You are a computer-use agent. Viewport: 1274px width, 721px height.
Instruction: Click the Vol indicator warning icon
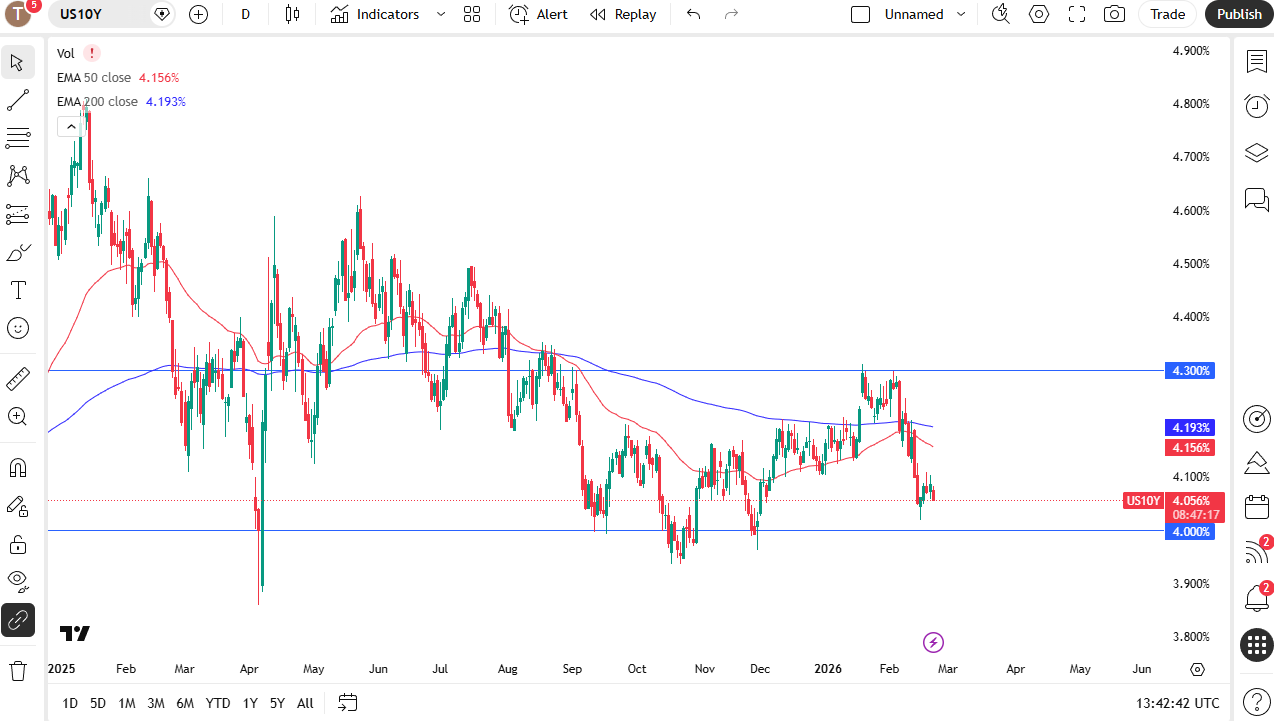92,53
